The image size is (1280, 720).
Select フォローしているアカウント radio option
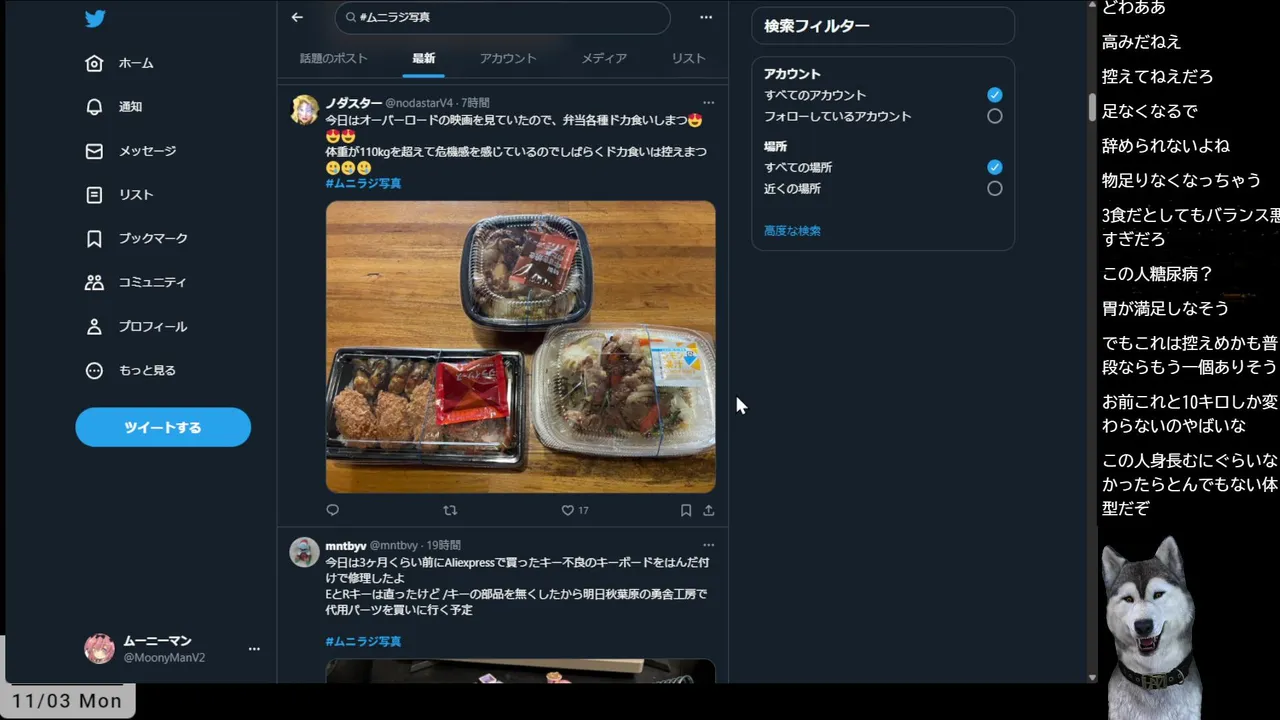(994, 116)
